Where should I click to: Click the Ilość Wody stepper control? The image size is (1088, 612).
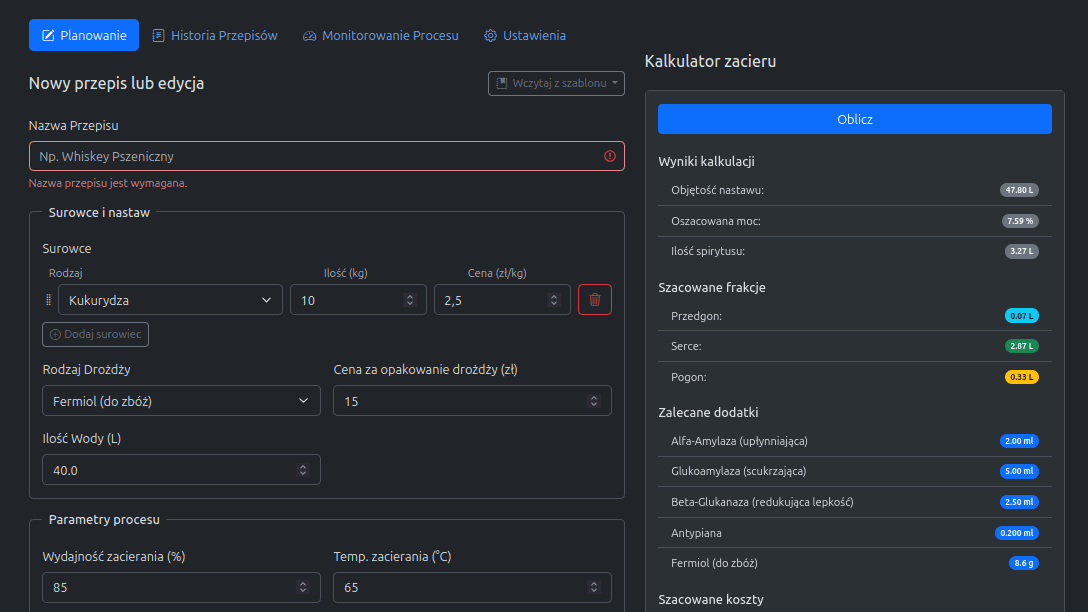303,470
